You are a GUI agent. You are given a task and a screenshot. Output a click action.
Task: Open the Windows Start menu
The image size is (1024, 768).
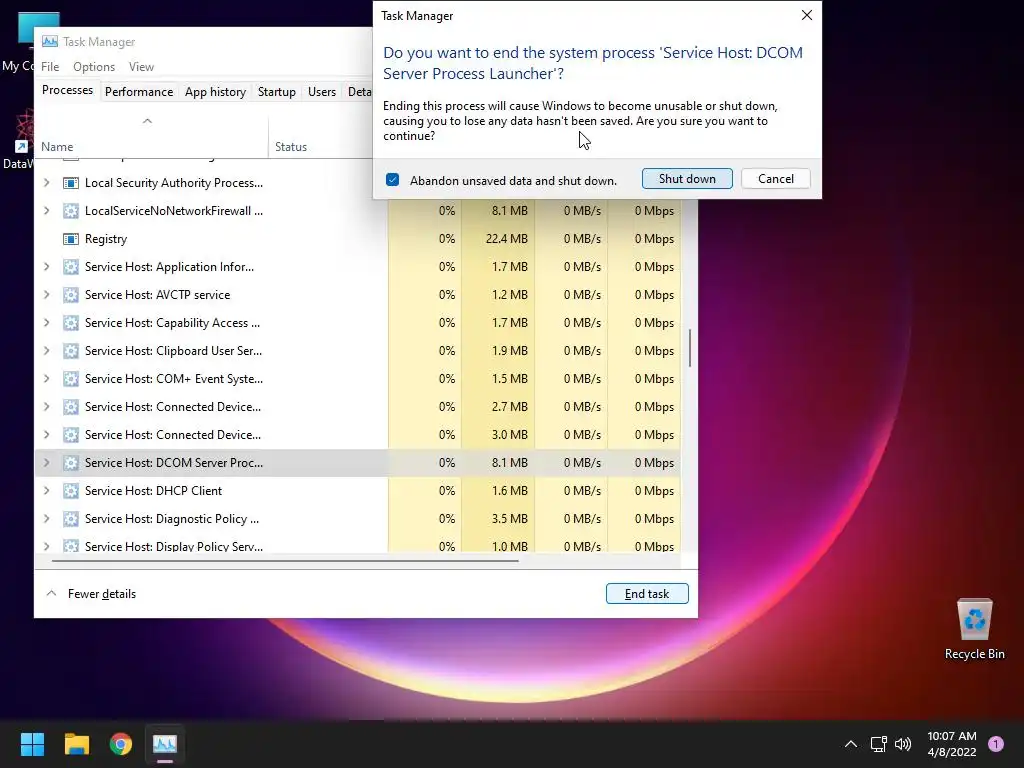(x=32, y=744)
